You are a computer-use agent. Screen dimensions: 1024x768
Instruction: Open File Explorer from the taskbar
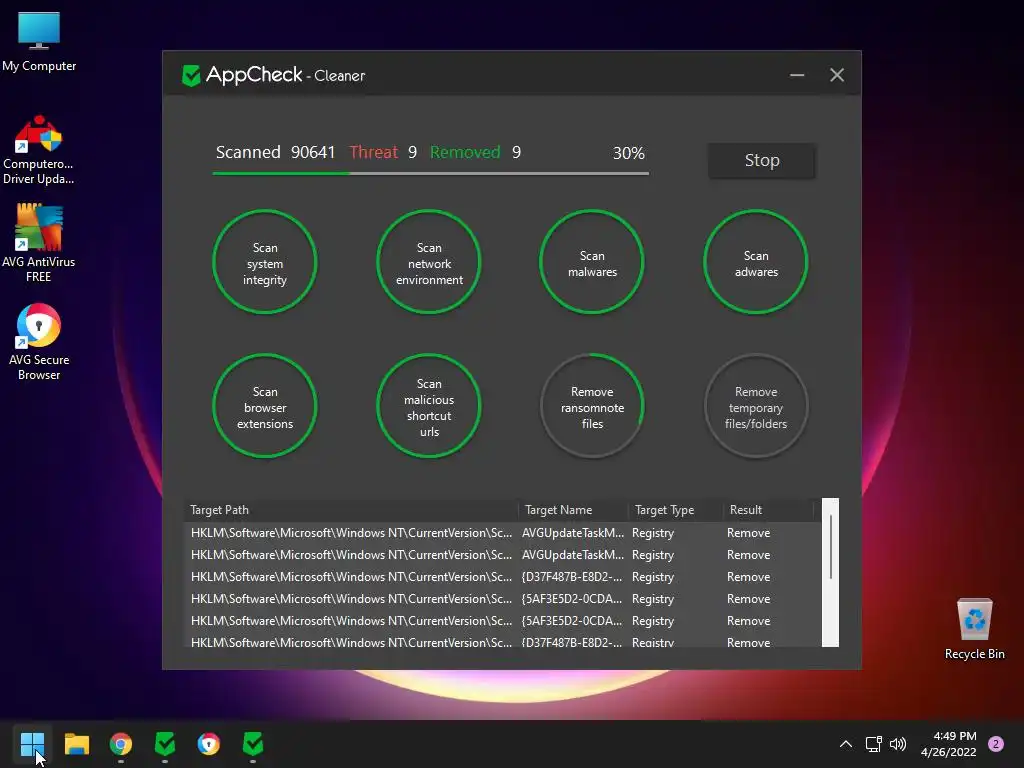click(x=76, y=744)
